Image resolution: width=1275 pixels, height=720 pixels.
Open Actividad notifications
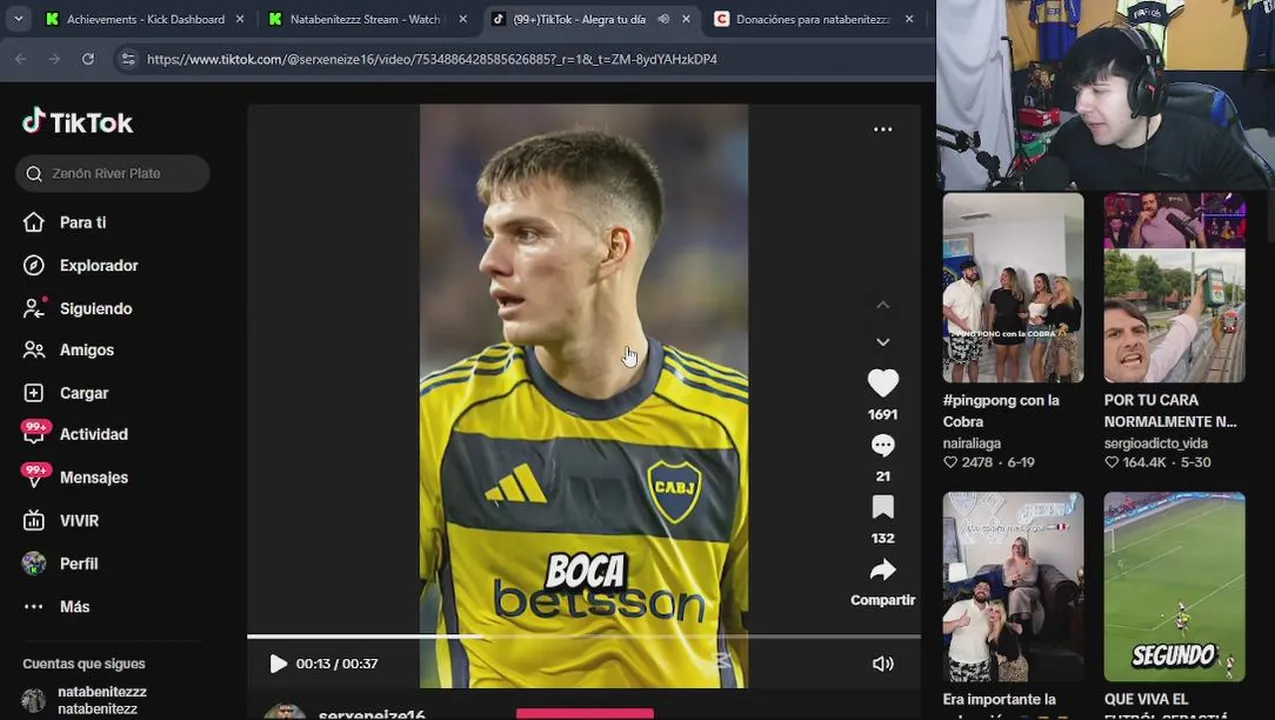coord(76,434)
